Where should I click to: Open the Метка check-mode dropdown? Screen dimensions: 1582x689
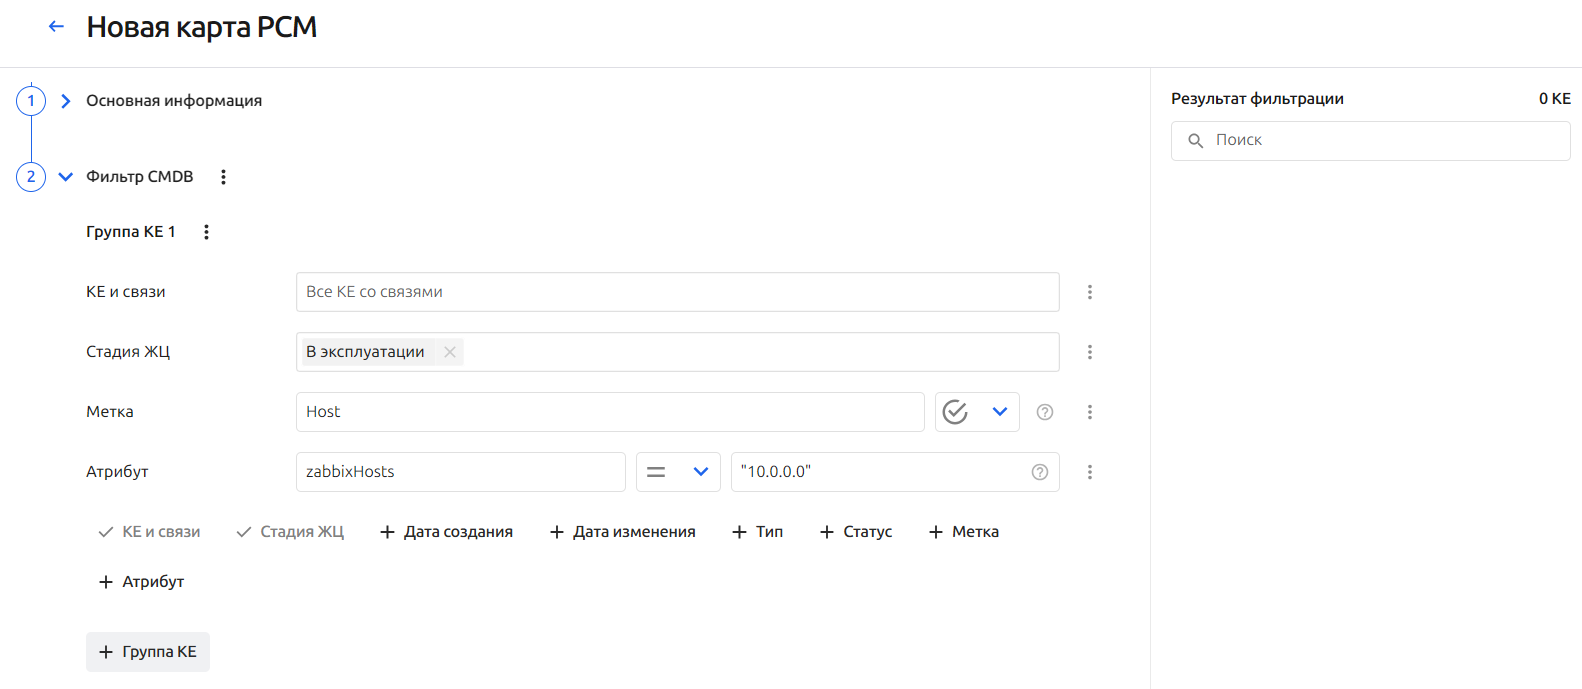(x=977, y=412)
